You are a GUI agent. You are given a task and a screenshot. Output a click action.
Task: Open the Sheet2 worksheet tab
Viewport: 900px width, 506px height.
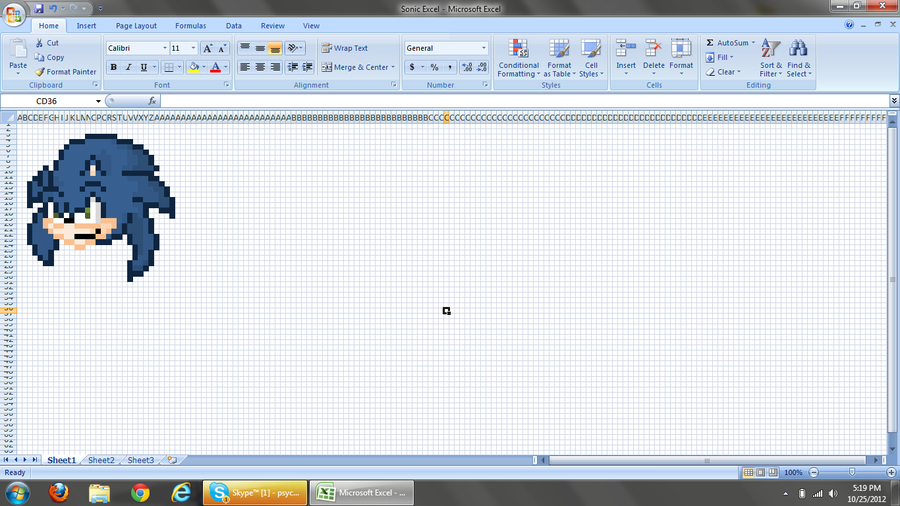click(x=101, y=460)
